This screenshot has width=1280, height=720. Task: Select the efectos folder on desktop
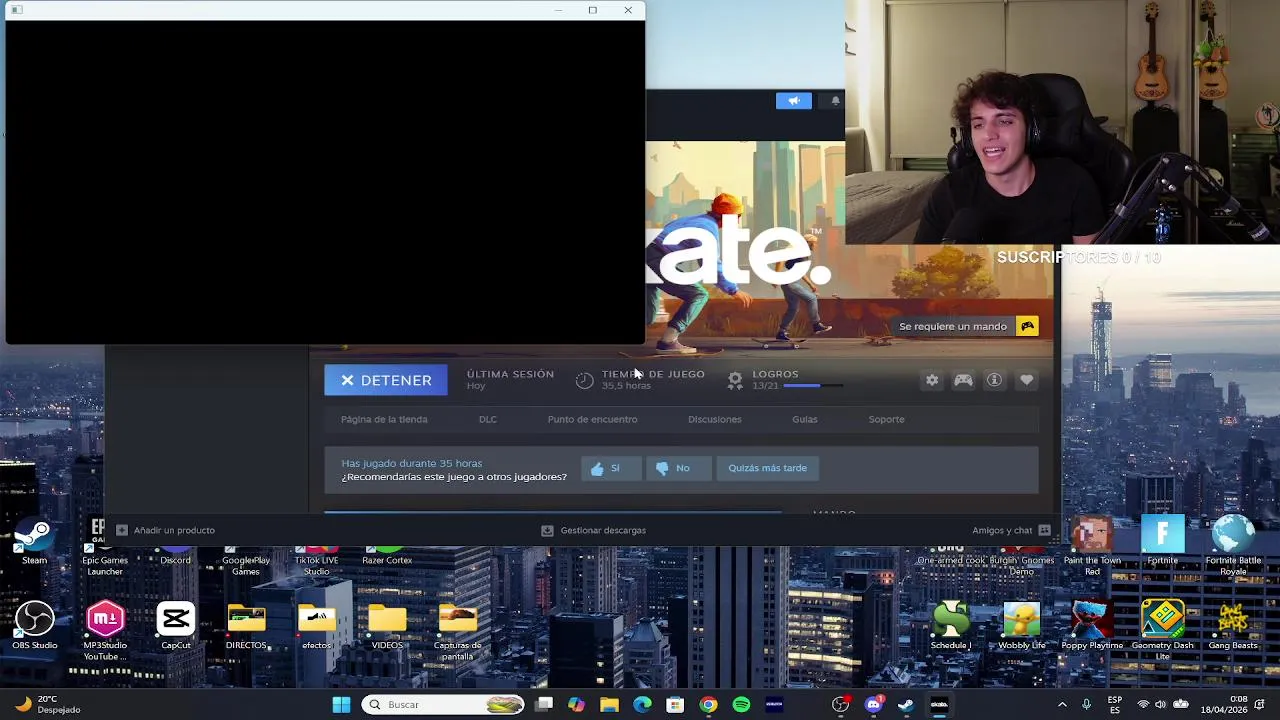point(317,625)
